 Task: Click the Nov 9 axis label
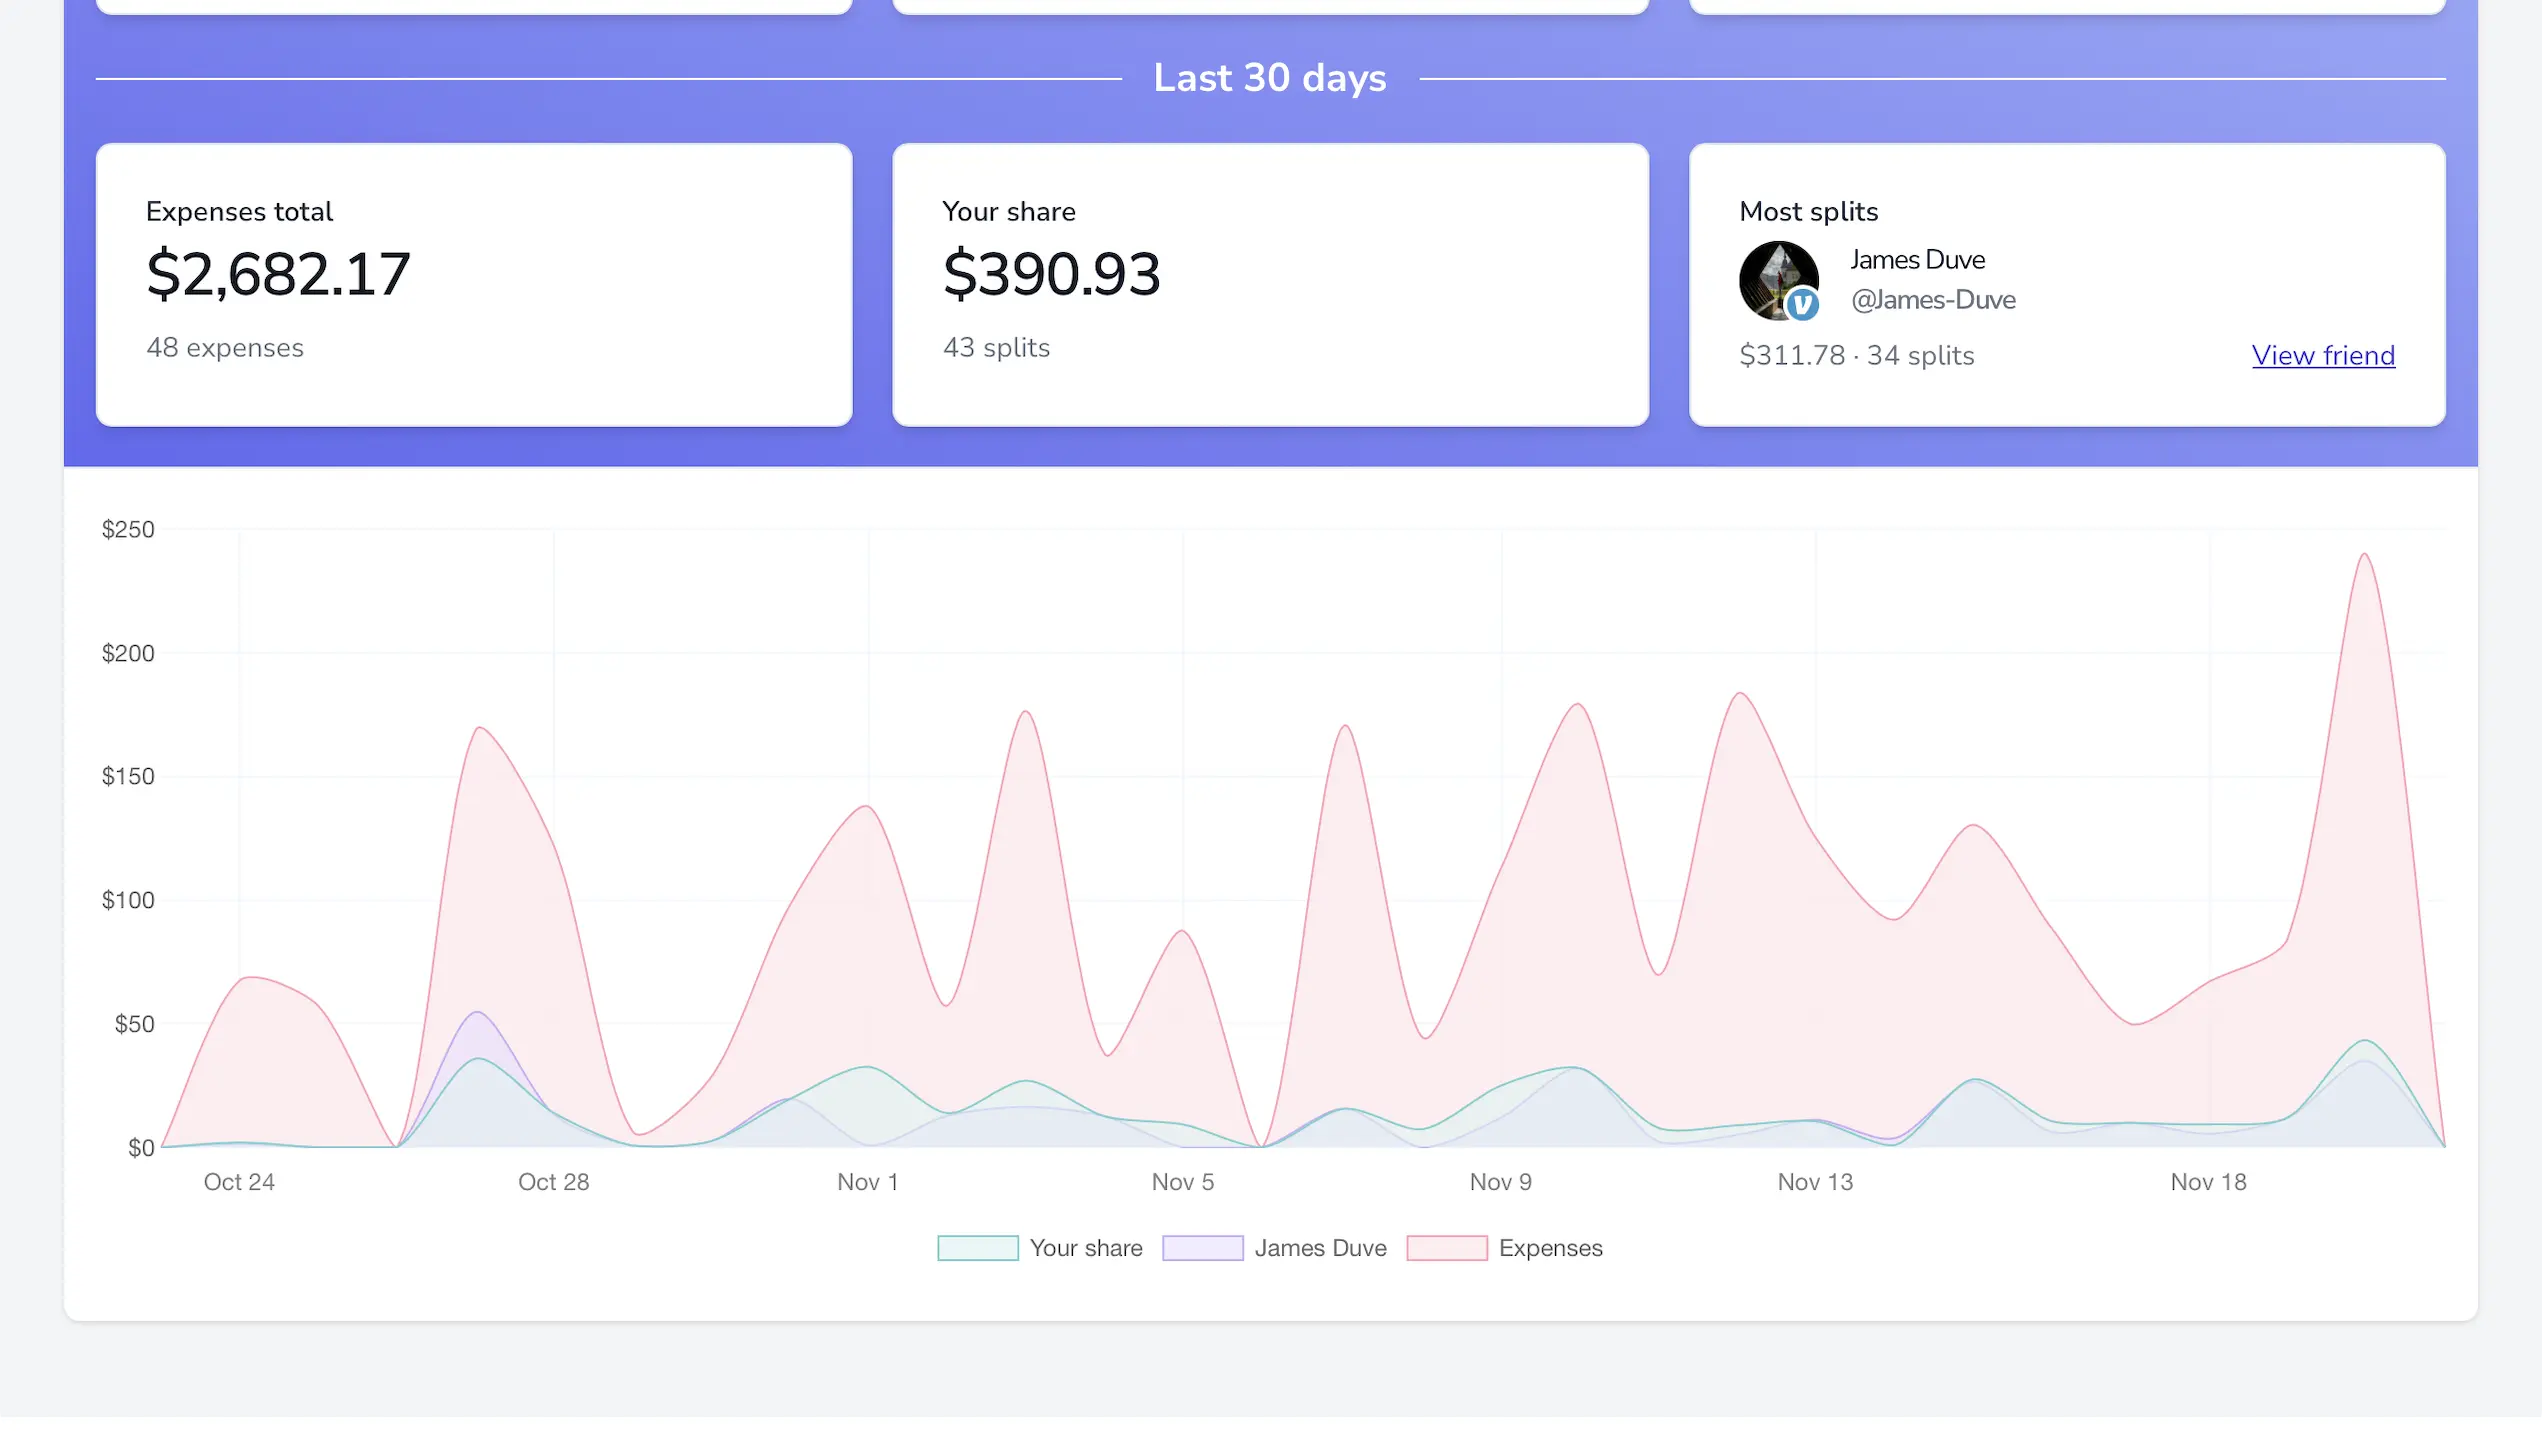point(1500,1182)
